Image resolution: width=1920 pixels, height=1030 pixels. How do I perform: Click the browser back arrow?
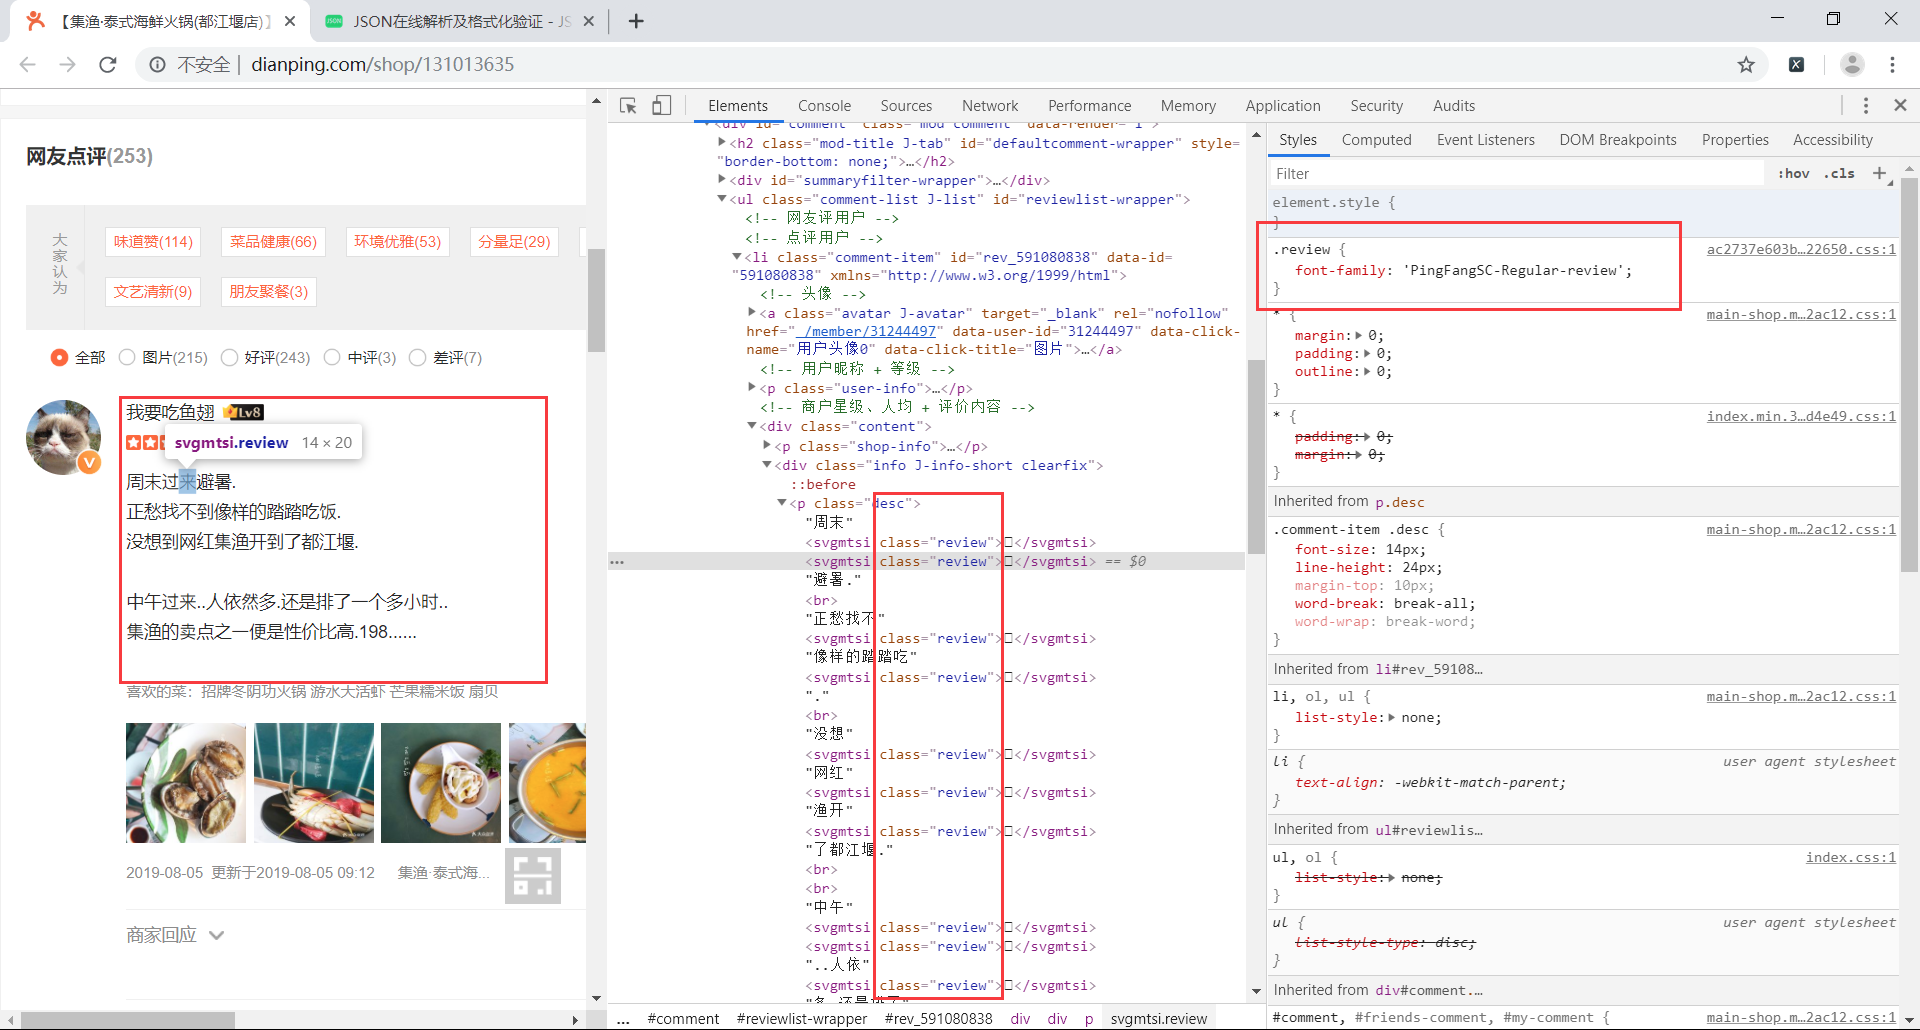coord(28,64)
